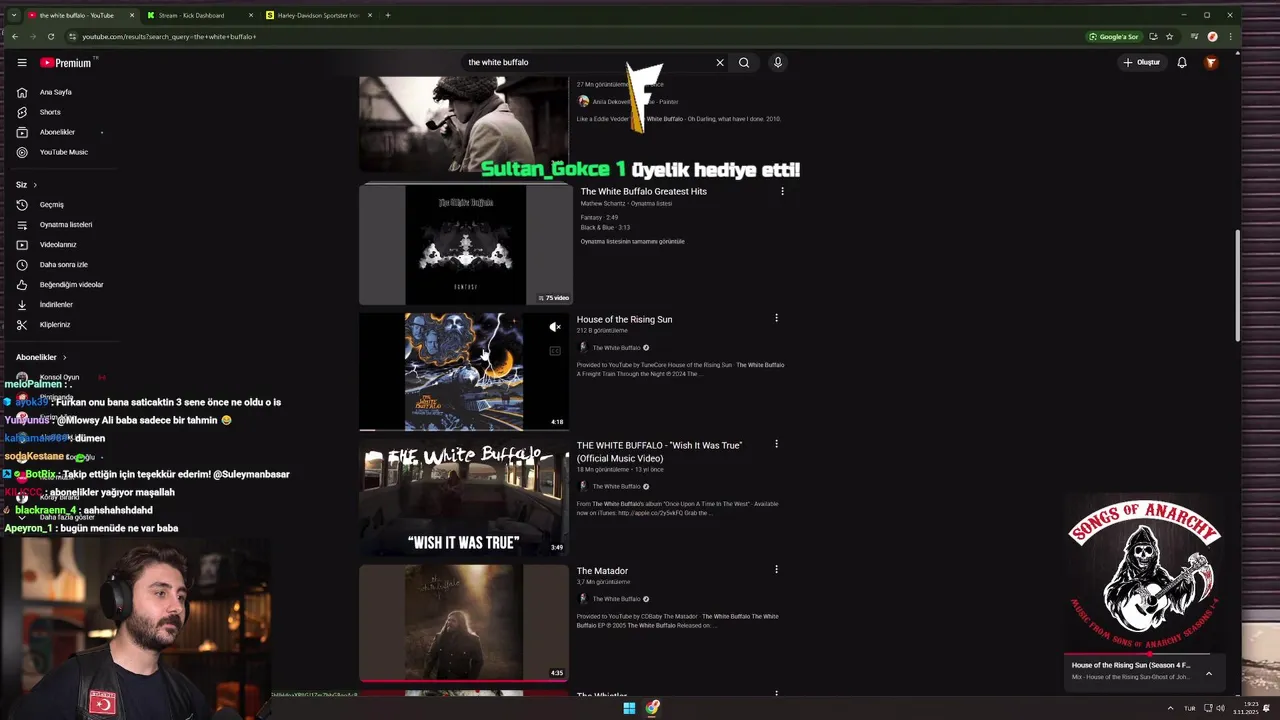Open more options for Greatest Hits playlist

click(782, 191)
